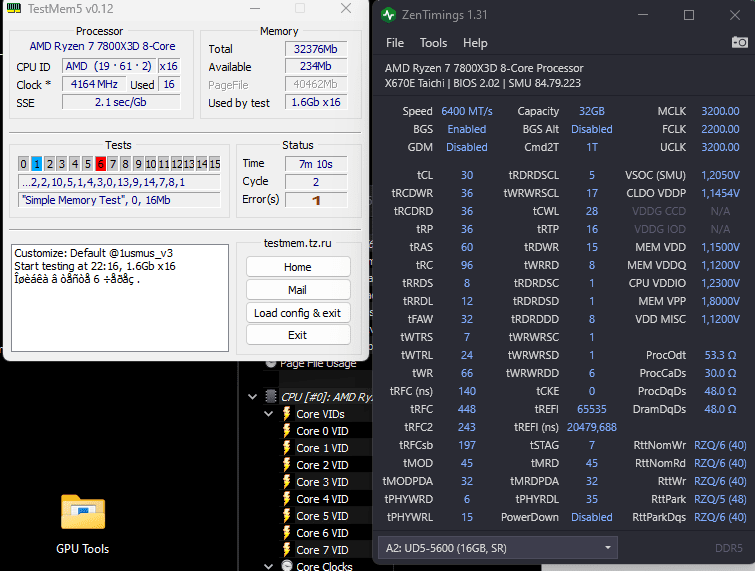
Task: Click the Exit button in TestMem5
Action: coord(298,335)
